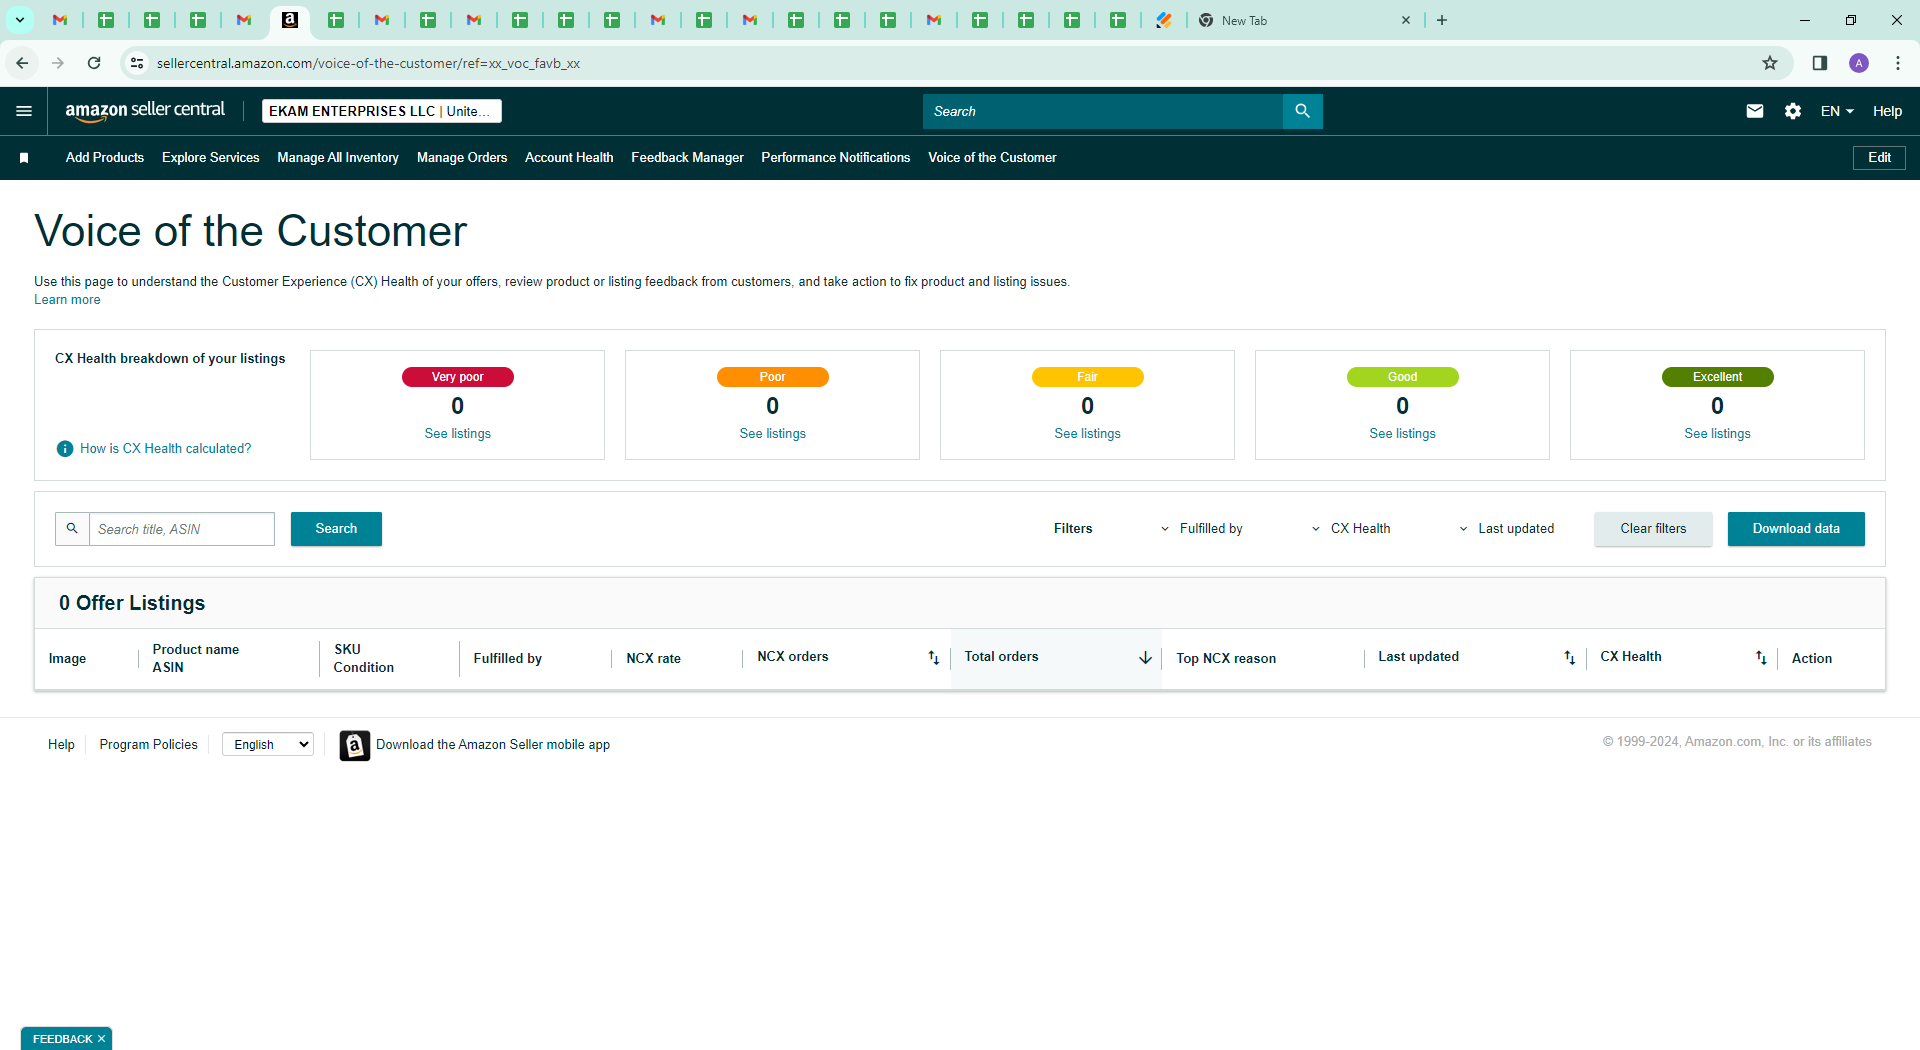Click the red Very poor badge

[458, 377]
